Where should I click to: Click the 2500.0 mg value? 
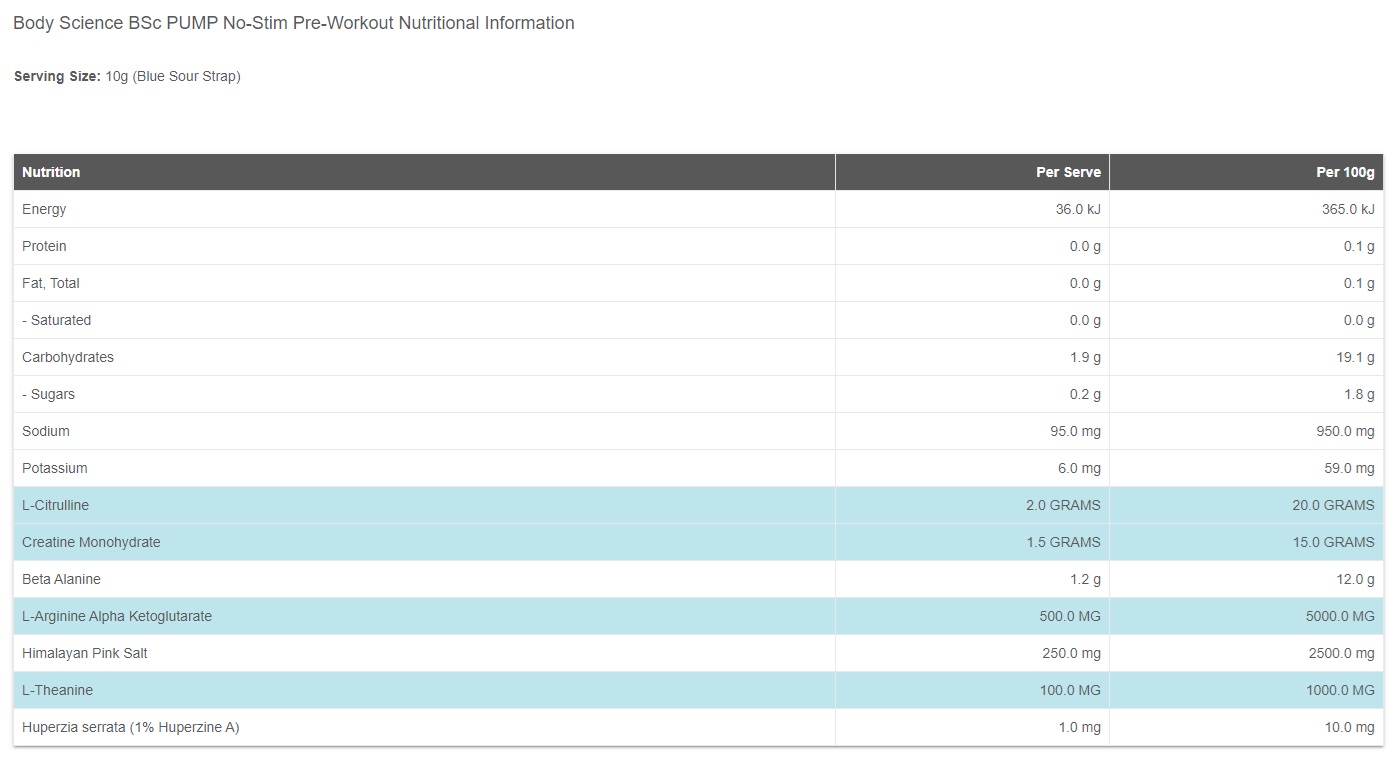(1342, 653)
